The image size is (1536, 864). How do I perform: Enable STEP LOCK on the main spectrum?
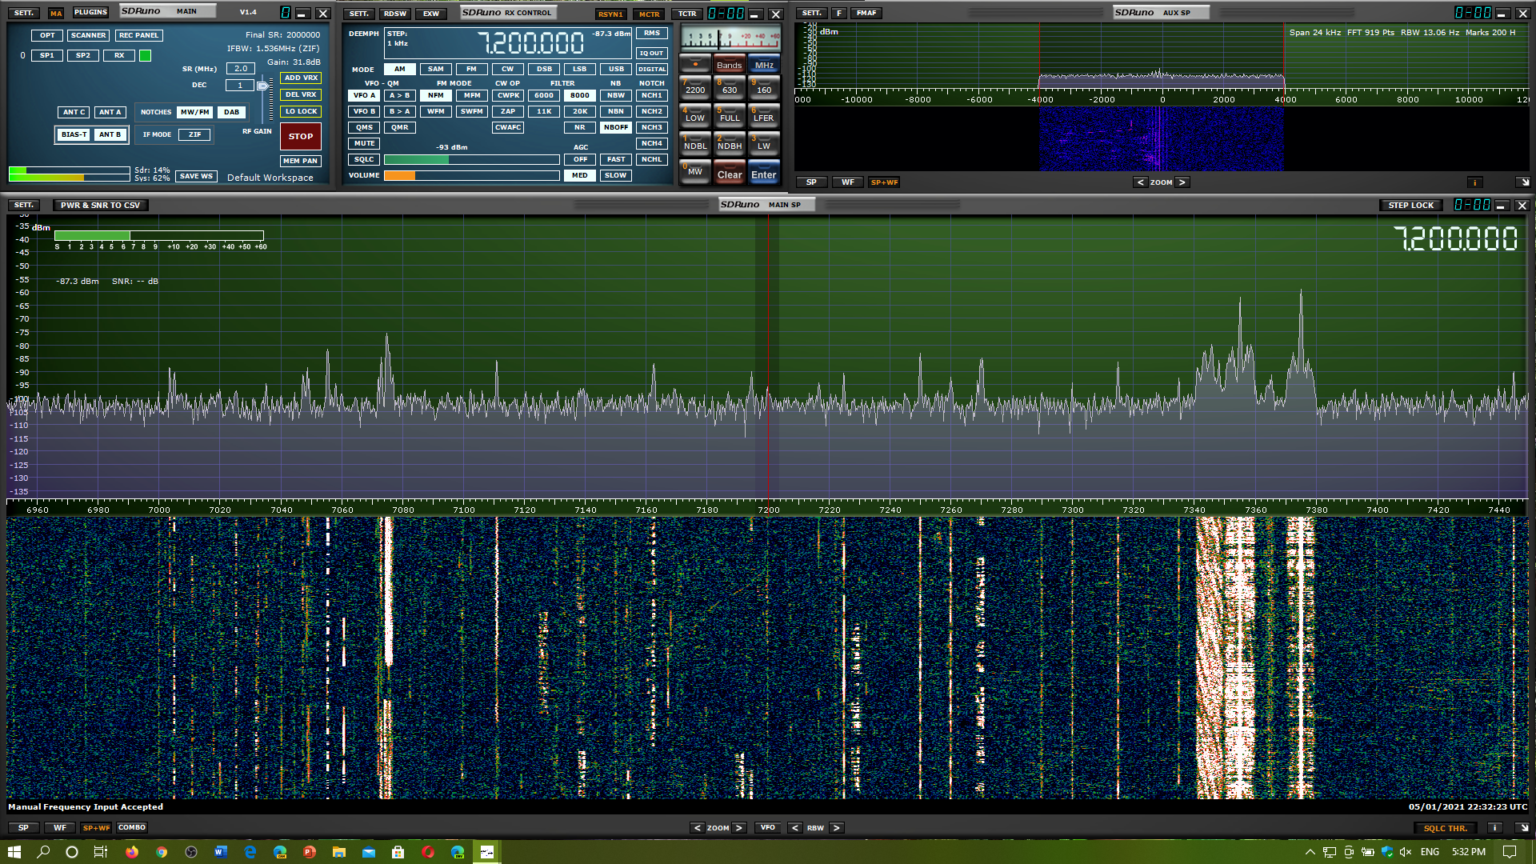coord(1409,204)
